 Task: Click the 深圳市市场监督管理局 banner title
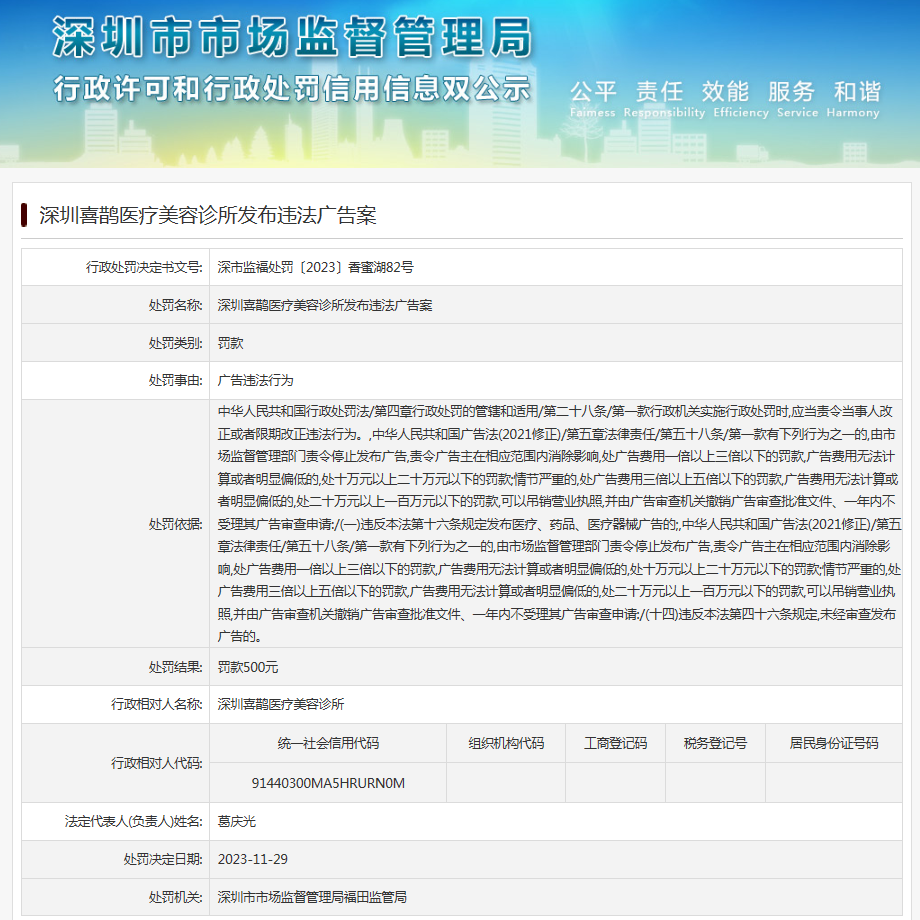click(291, 39)
